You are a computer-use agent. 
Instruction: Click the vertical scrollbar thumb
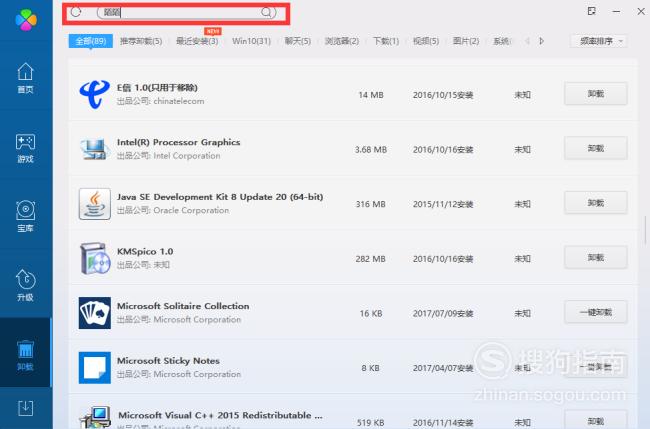[645, 230]
